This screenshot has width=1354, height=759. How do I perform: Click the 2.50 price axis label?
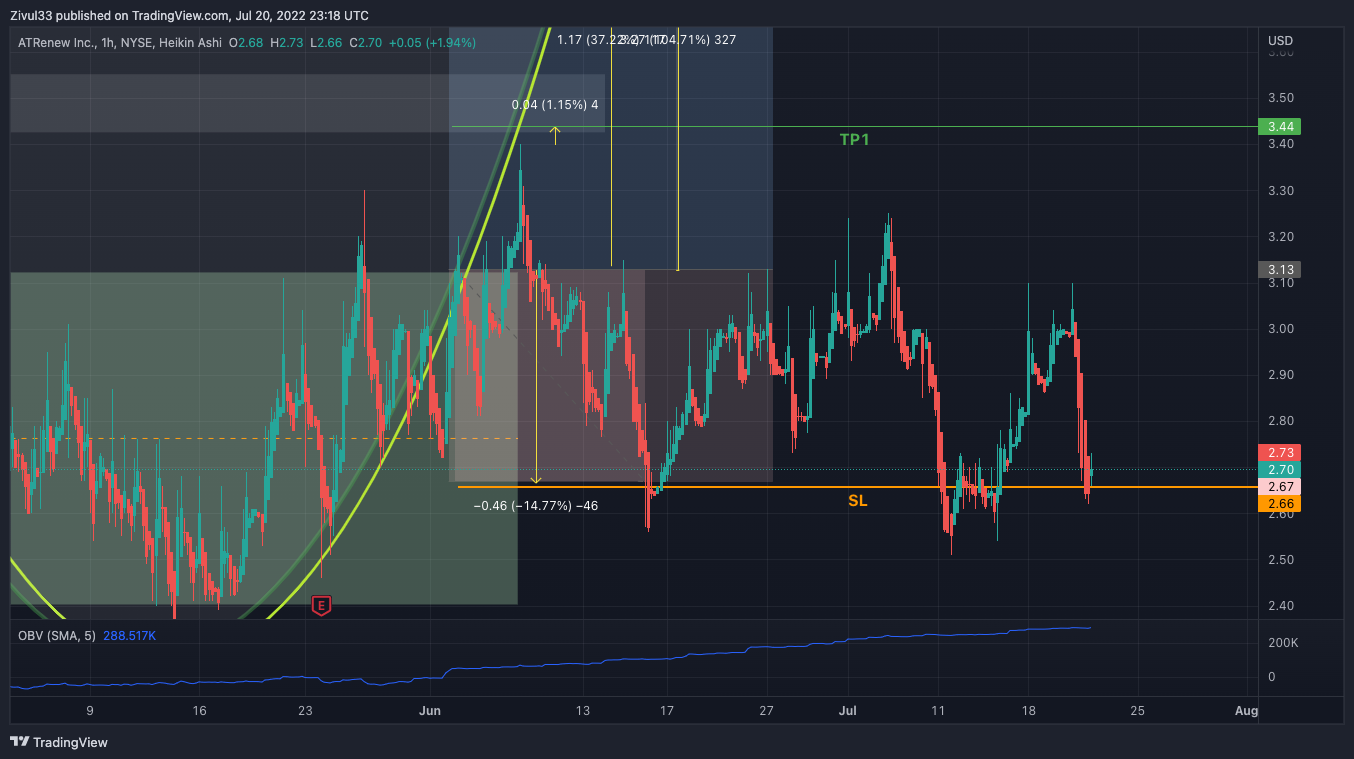(1280, 560)
